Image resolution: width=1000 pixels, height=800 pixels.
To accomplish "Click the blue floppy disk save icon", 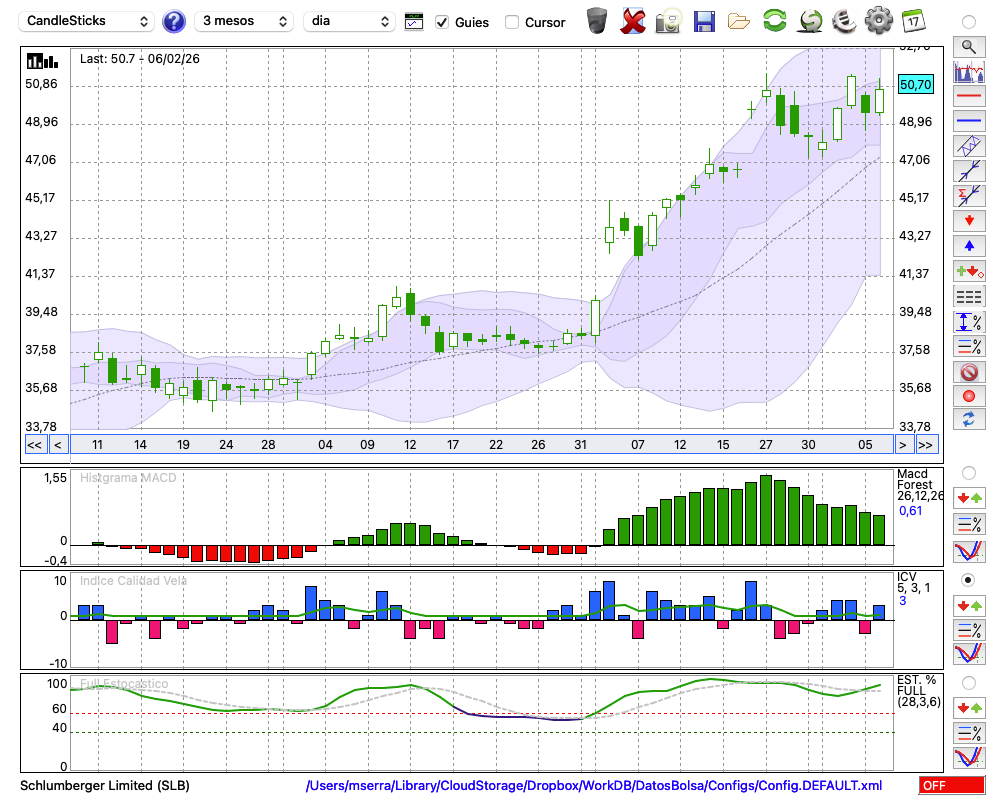I will point(704,21).
